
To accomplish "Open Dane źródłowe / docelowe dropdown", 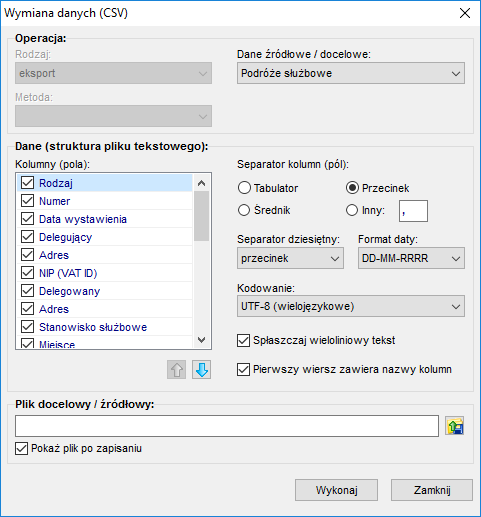I will [x=351, y=73].
